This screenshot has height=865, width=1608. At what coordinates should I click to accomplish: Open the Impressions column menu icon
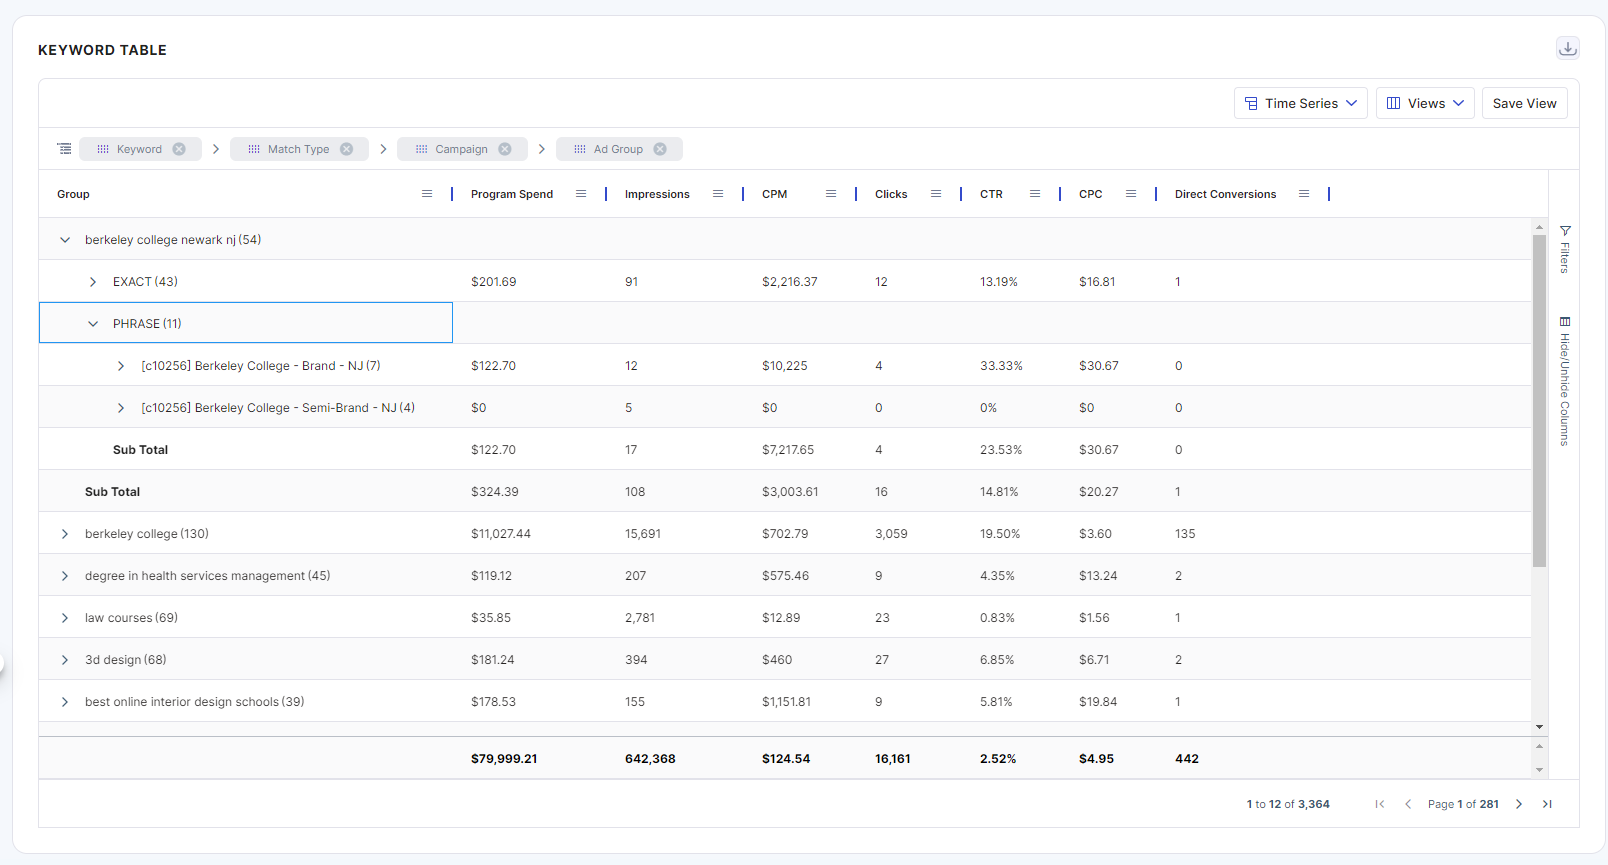(718, 194)
